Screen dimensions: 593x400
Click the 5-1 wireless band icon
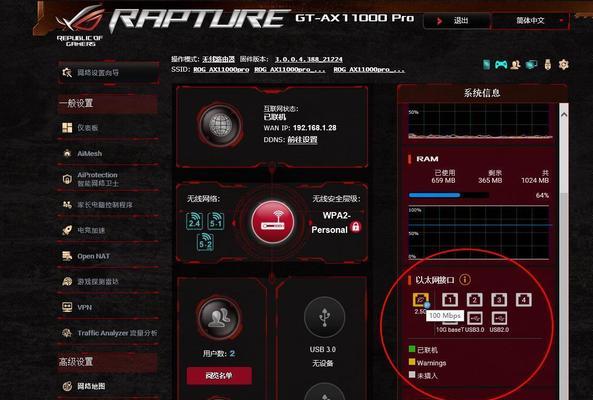pos(216,221)
